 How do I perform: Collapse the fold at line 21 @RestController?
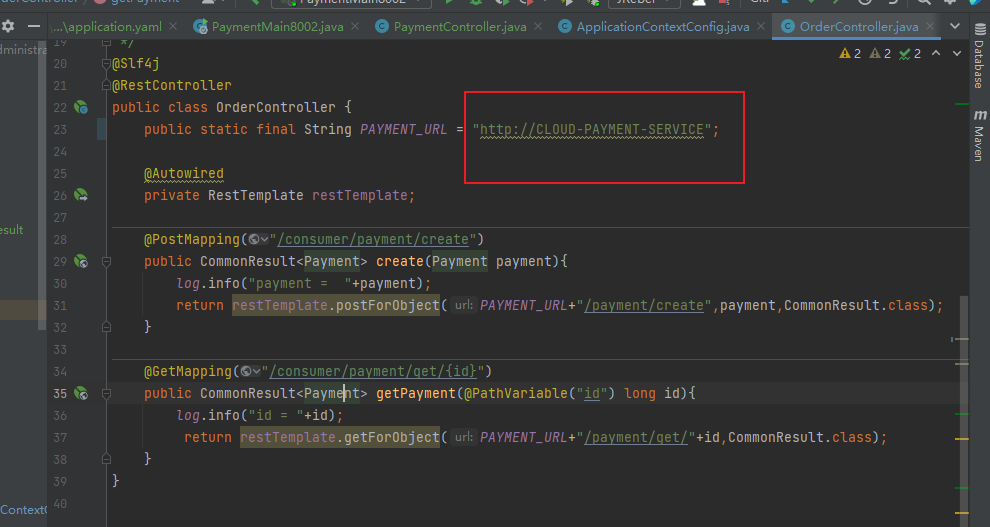click(106, 85)
